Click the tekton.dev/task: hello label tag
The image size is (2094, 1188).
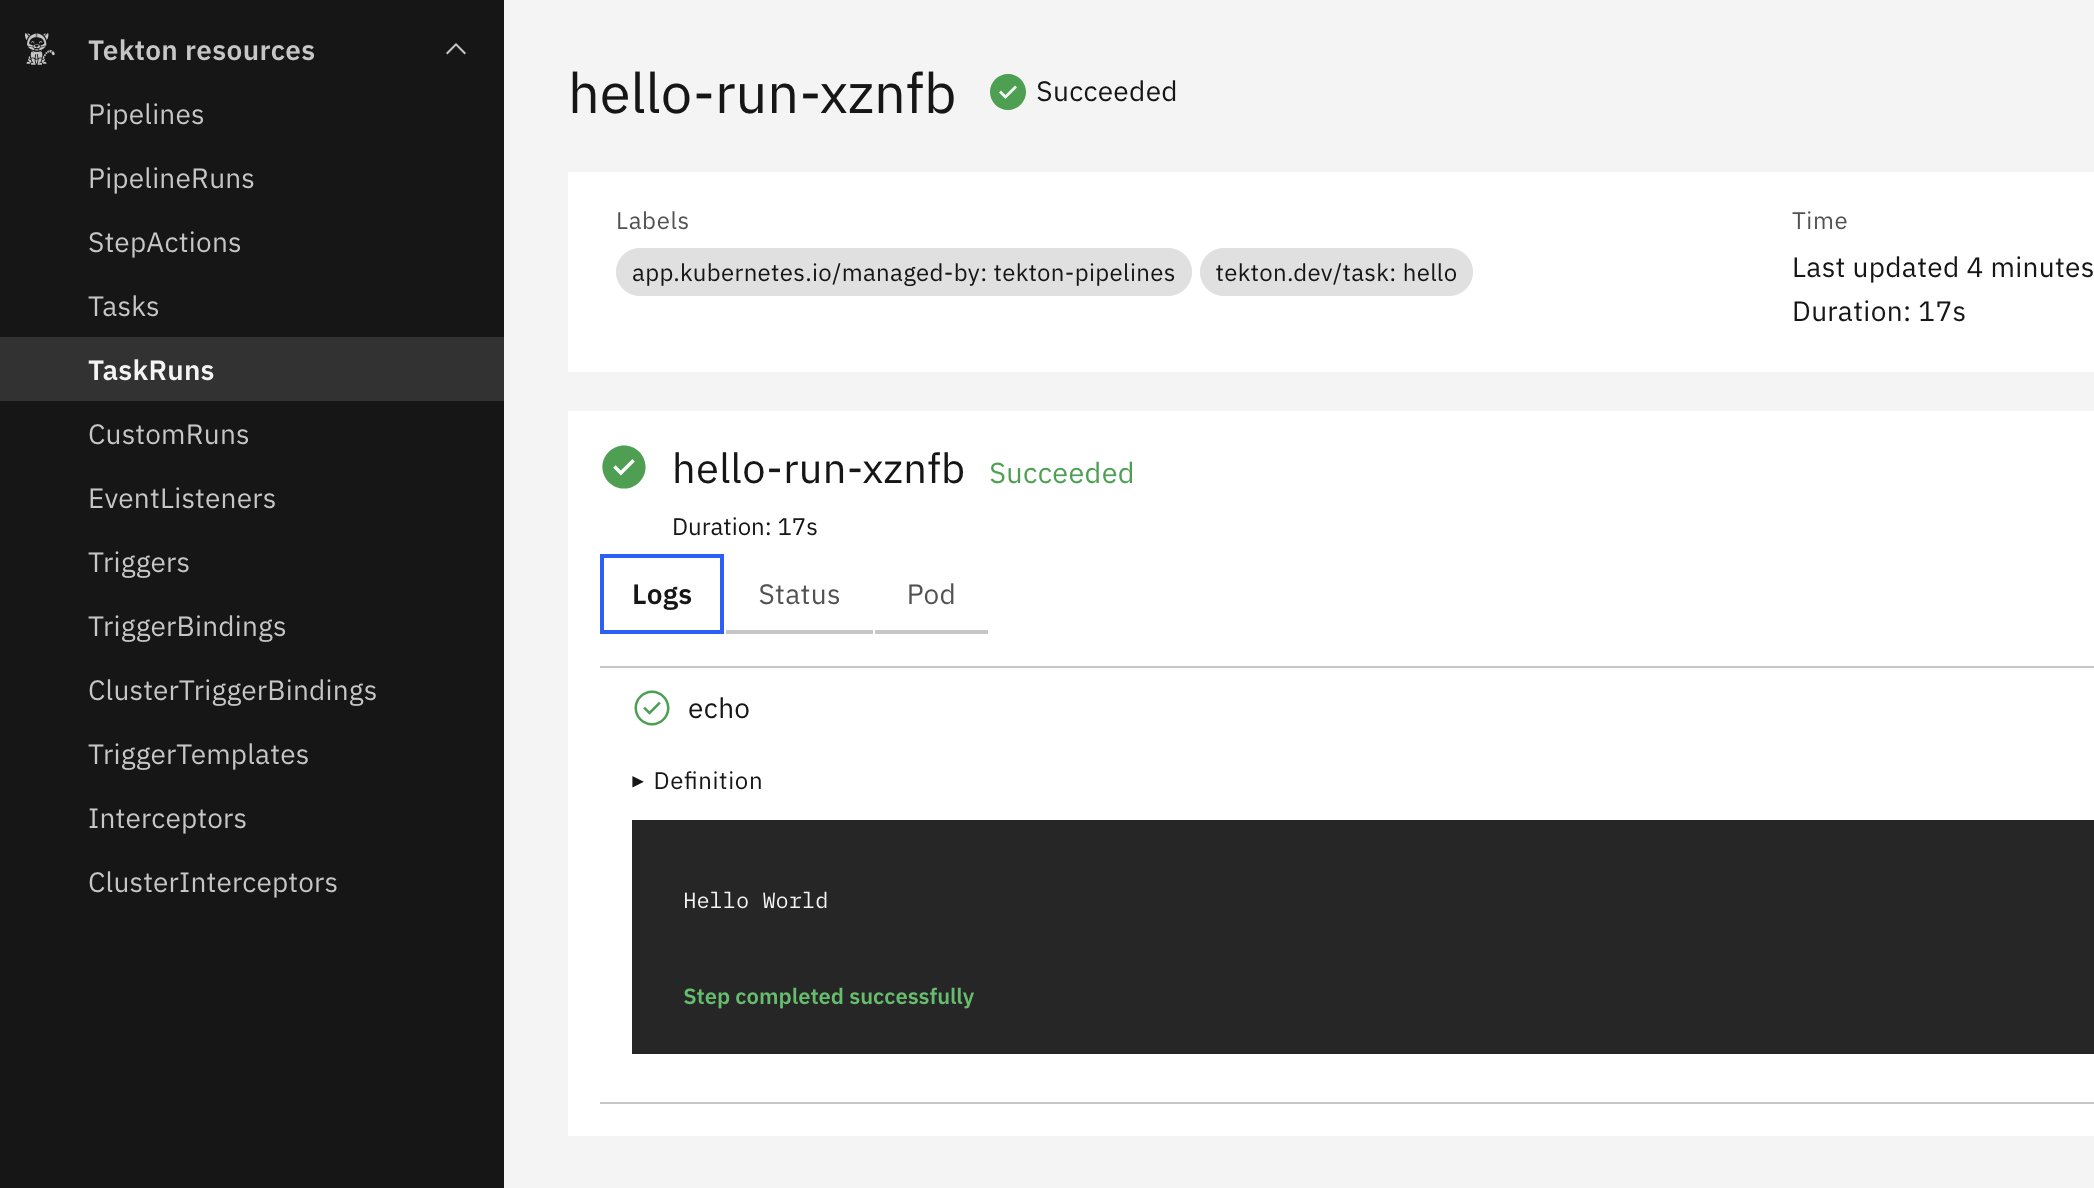point(1335,272)
